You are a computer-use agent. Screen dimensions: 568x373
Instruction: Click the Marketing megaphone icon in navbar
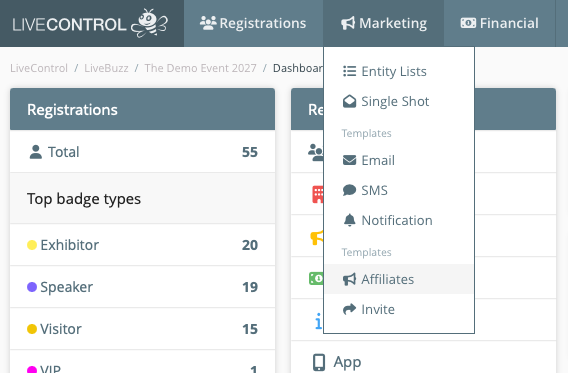(x=348, y=23)
